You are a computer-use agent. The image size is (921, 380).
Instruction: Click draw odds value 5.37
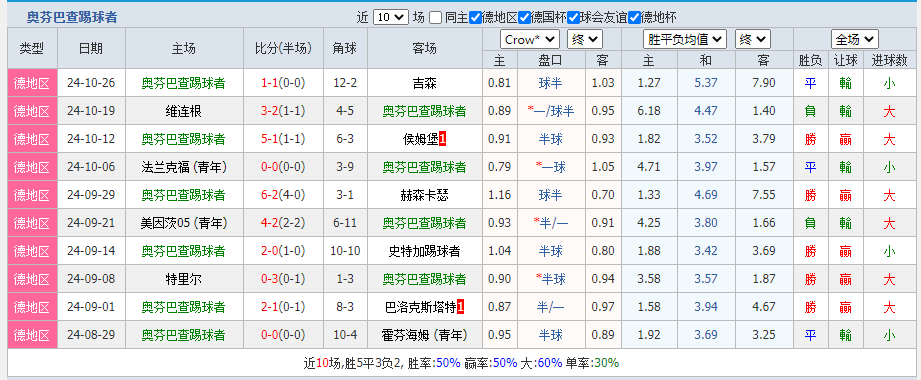coord(706,83)
